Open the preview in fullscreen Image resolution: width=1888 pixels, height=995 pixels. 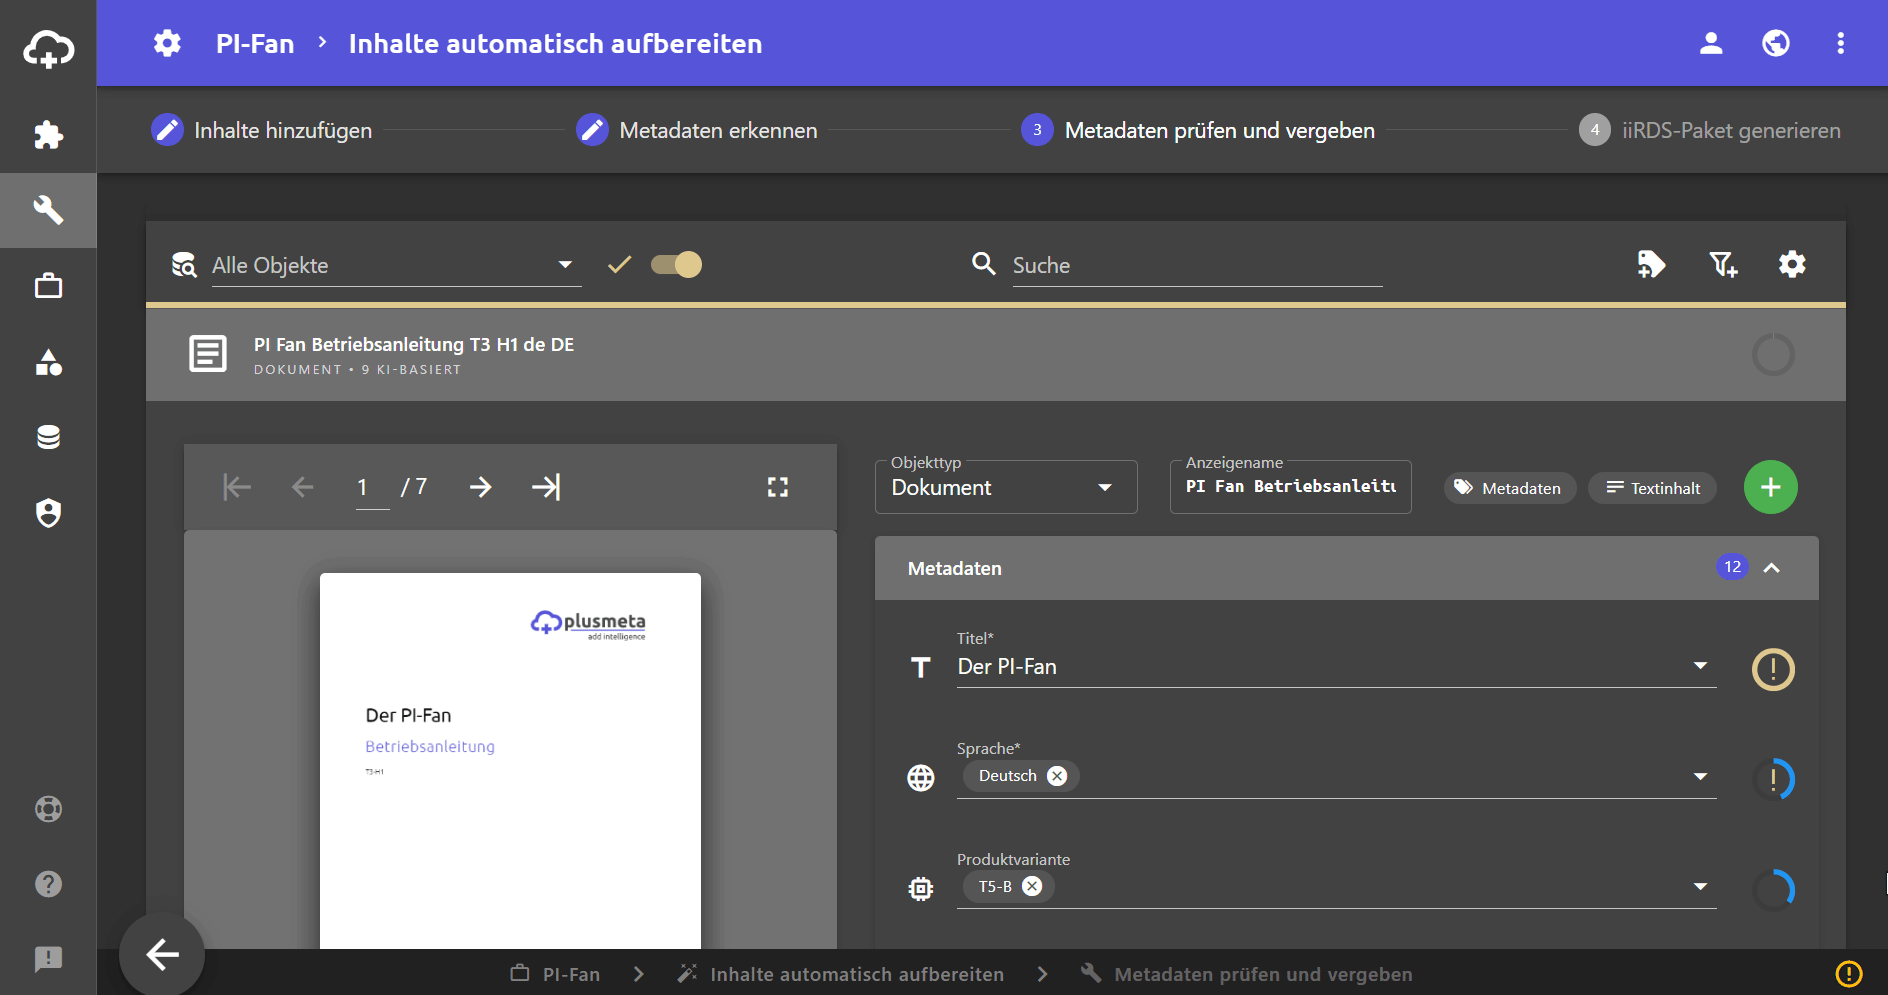click(x=778, y=487)
